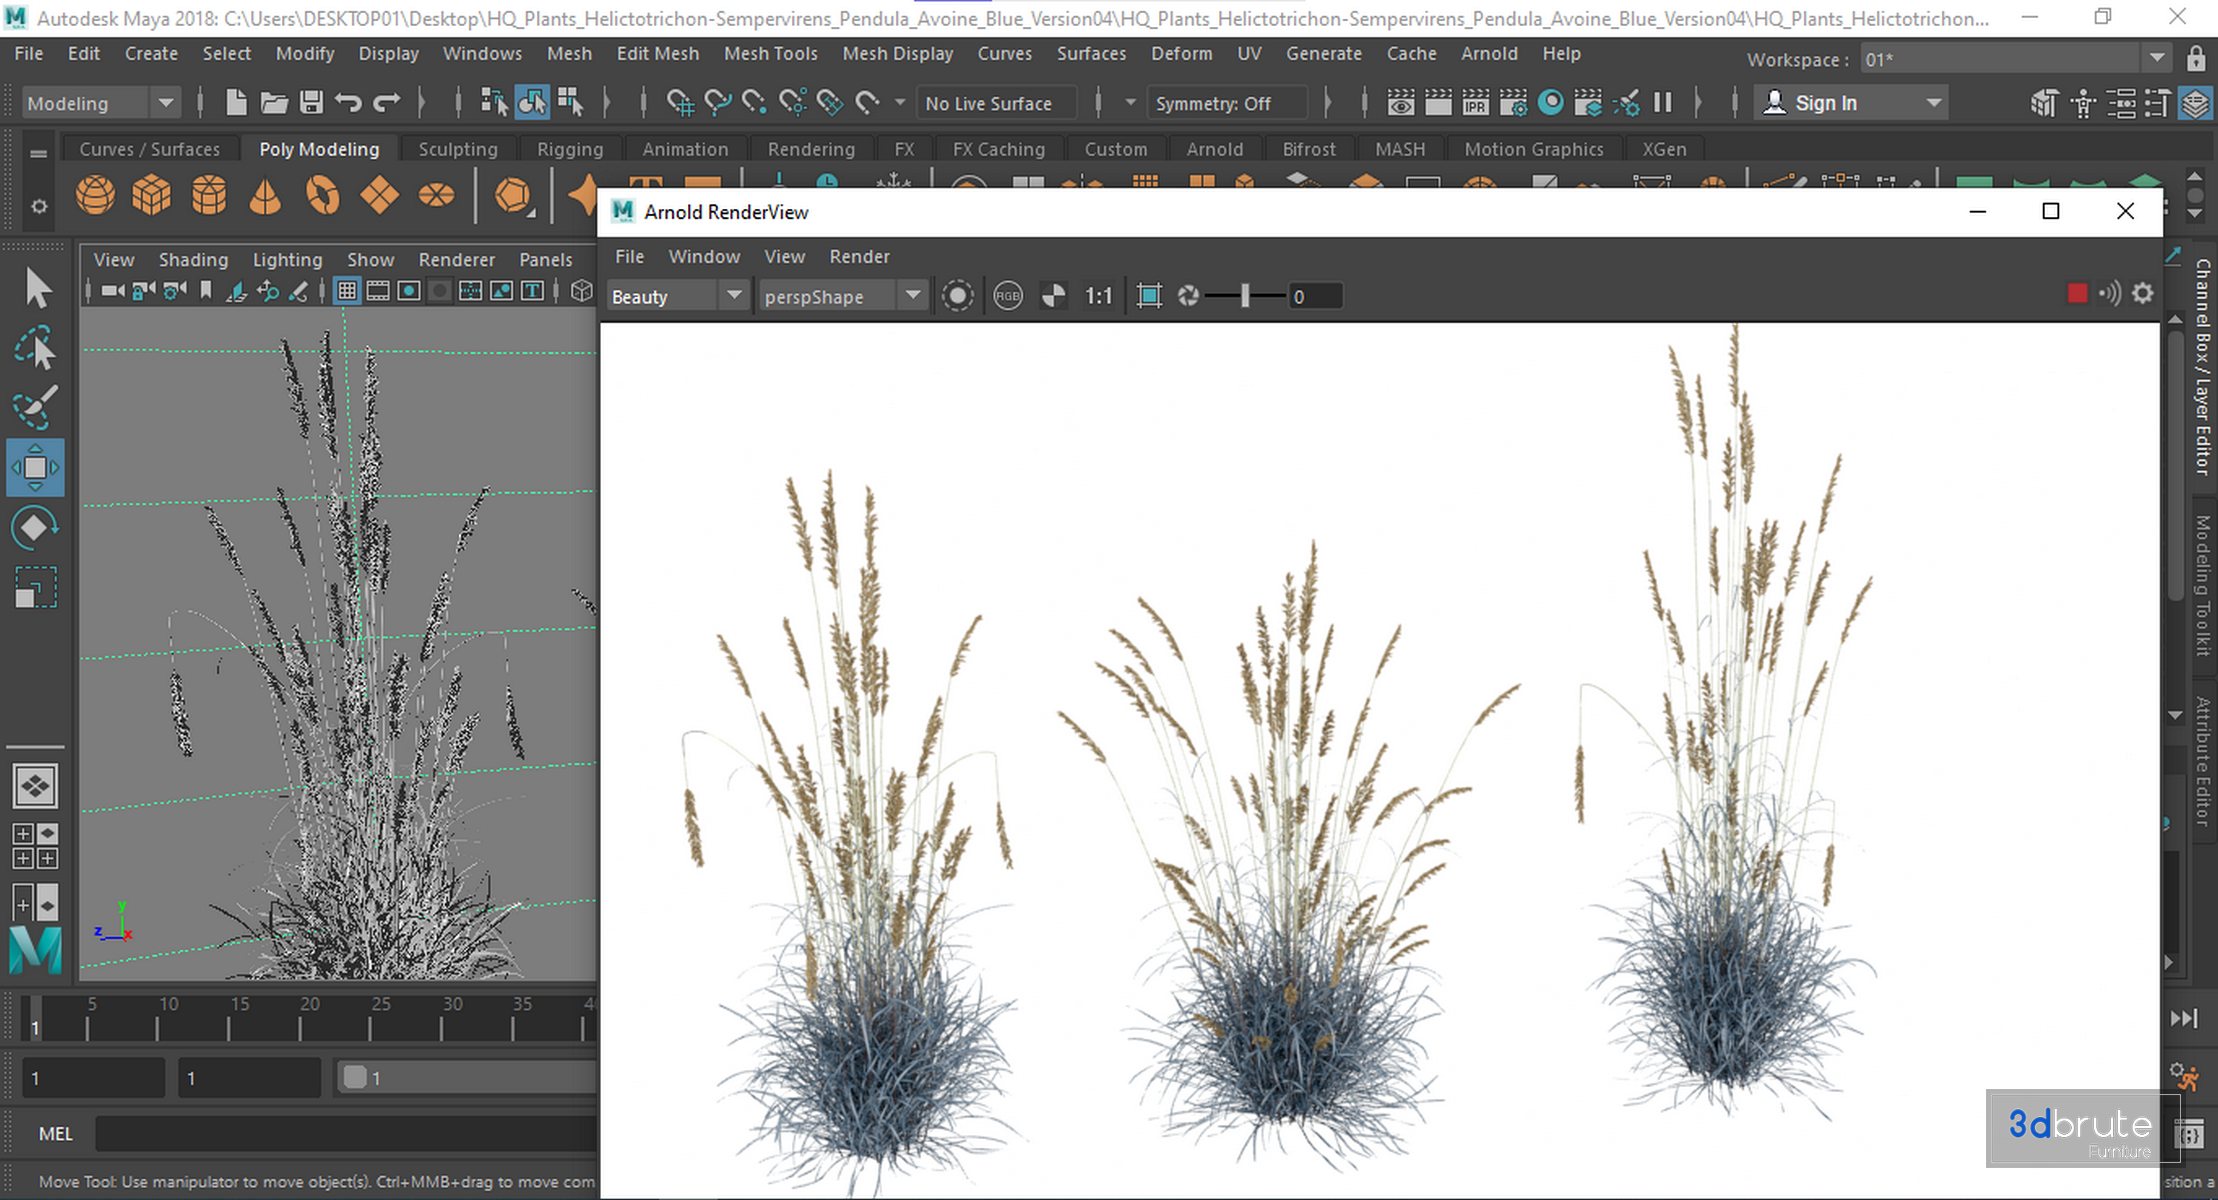The image size is (2218, 1200).
Task: Expand the Modeling menu set dropdown
Action: pos(166,102)
